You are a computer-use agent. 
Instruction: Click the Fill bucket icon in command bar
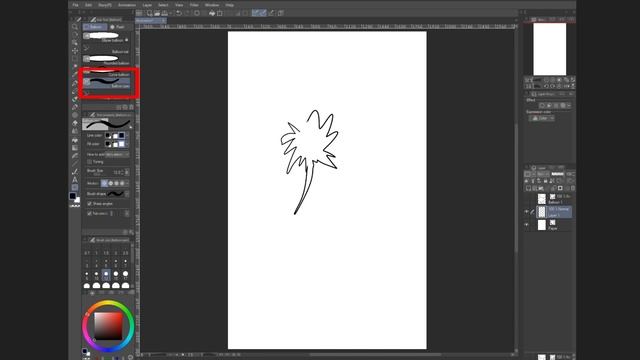coord(212,13)
